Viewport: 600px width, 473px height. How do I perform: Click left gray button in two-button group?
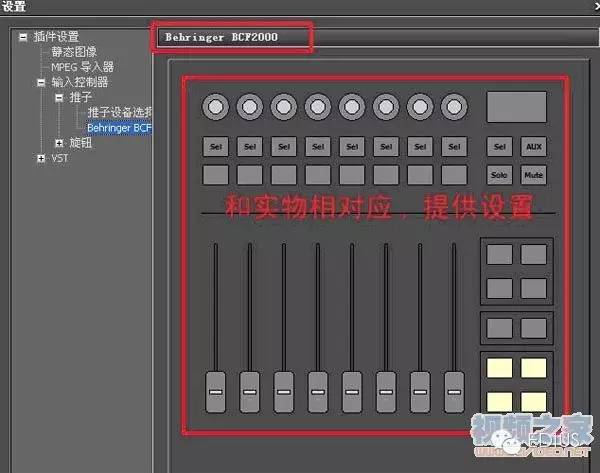point(499,328)
